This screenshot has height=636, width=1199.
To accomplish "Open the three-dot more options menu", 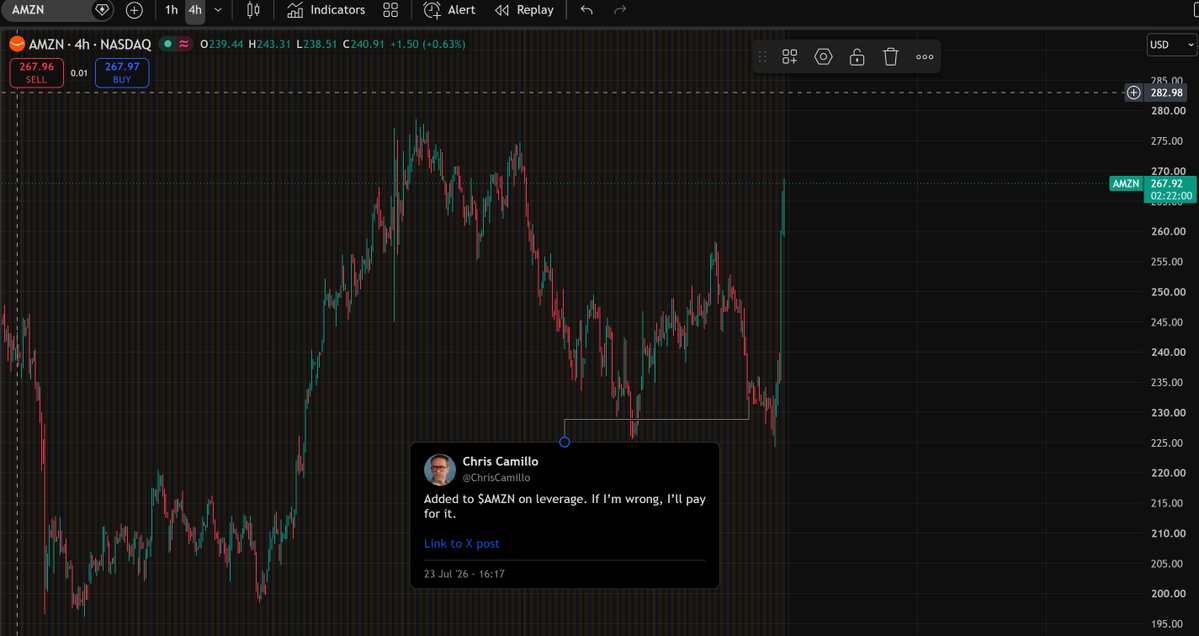I will [924, 57].
